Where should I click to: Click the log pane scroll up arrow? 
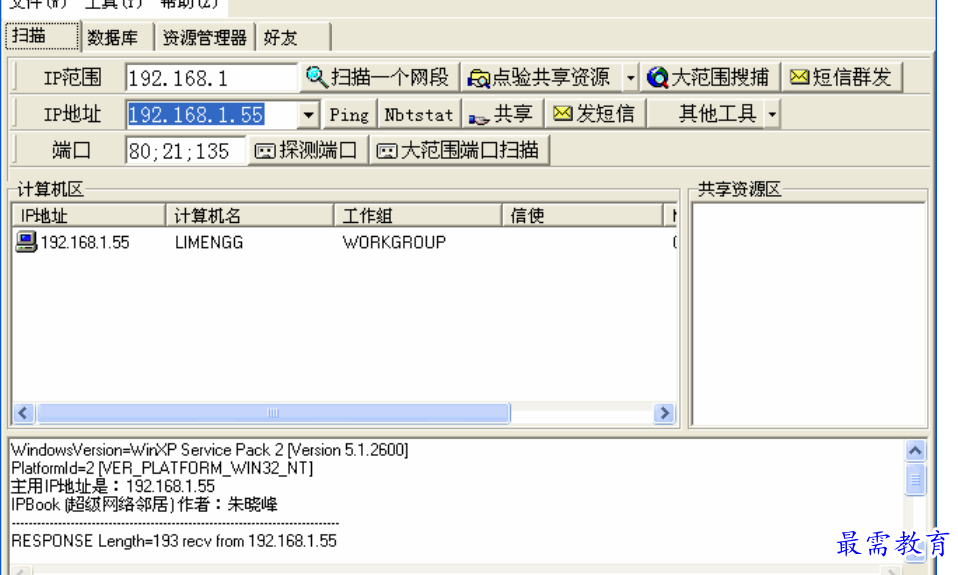915,451
